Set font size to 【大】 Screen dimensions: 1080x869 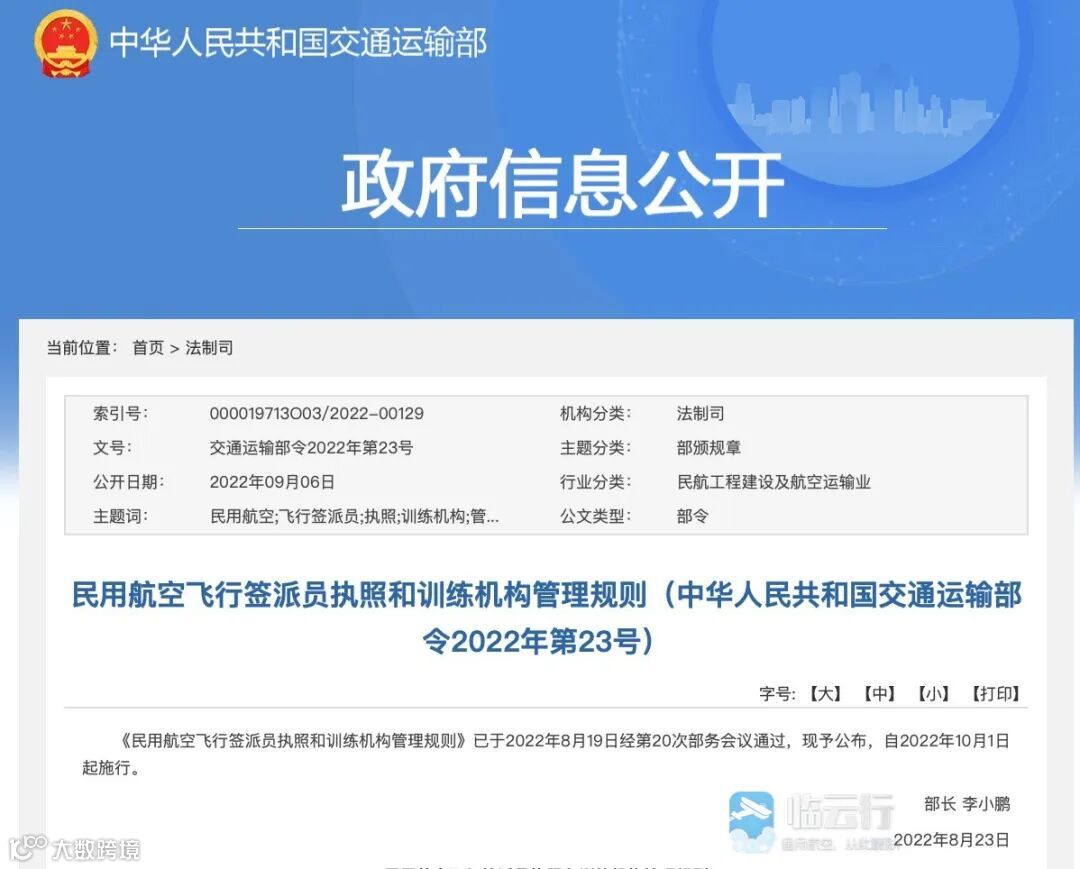coord(825,693)
